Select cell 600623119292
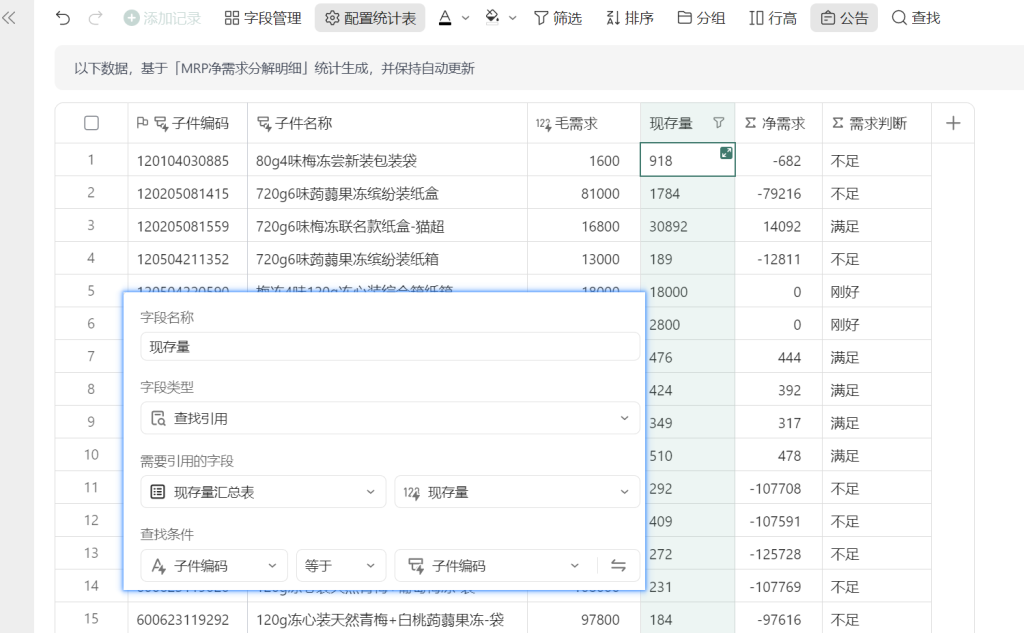 [x=187, y=619]
